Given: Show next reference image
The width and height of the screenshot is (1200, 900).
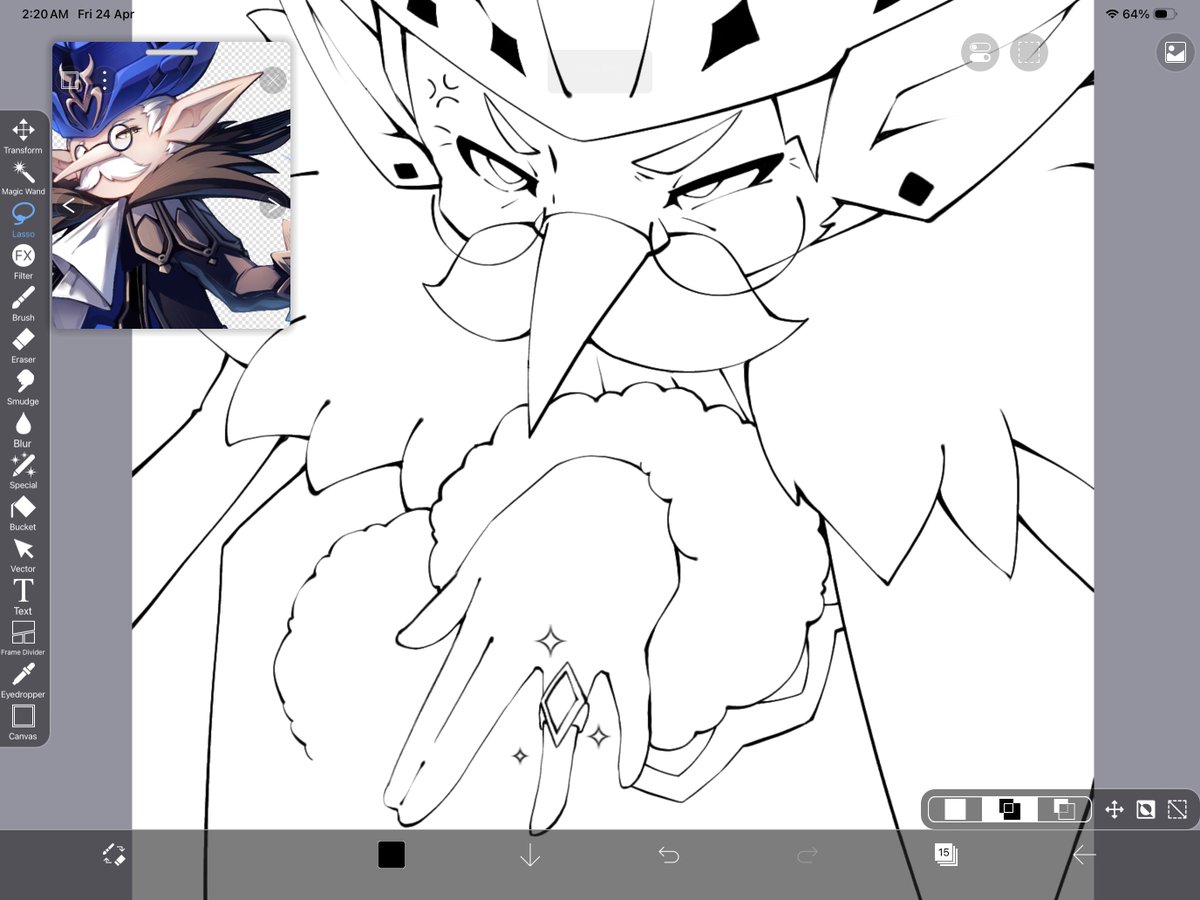Looking at the screenshot, I should coord(273,206).
